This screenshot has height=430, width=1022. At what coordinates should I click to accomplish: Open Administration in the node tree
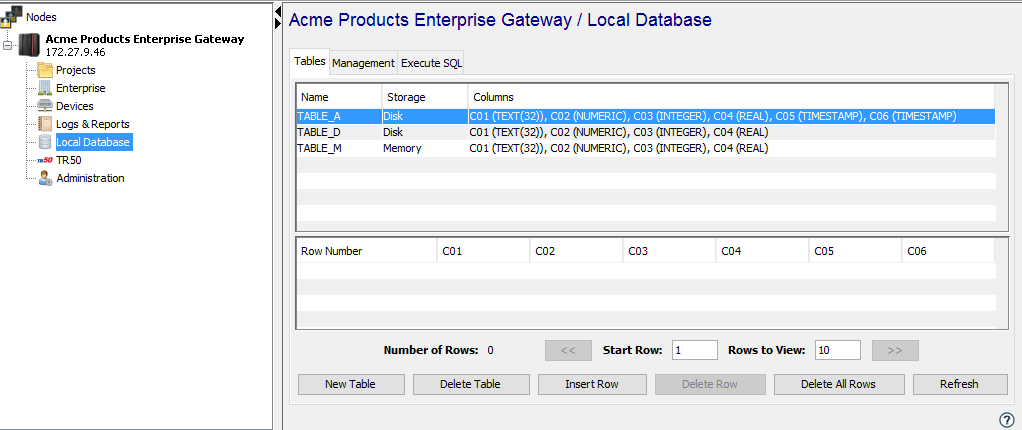click(x=91, y=178)
